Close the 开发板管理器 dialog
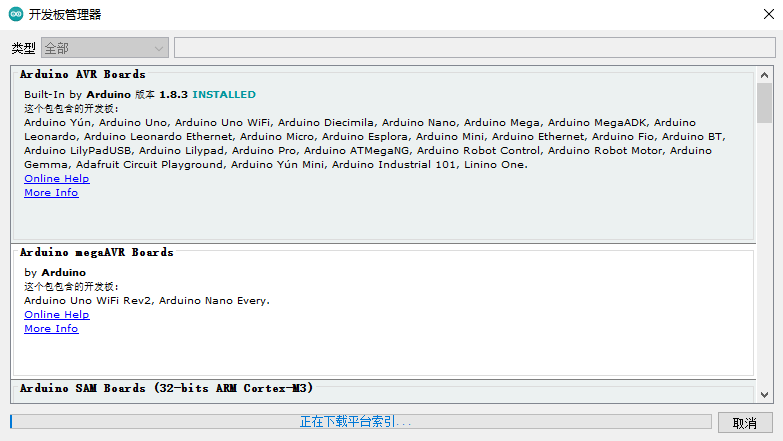This screenshot has width=783, height=441. (769, 14)
